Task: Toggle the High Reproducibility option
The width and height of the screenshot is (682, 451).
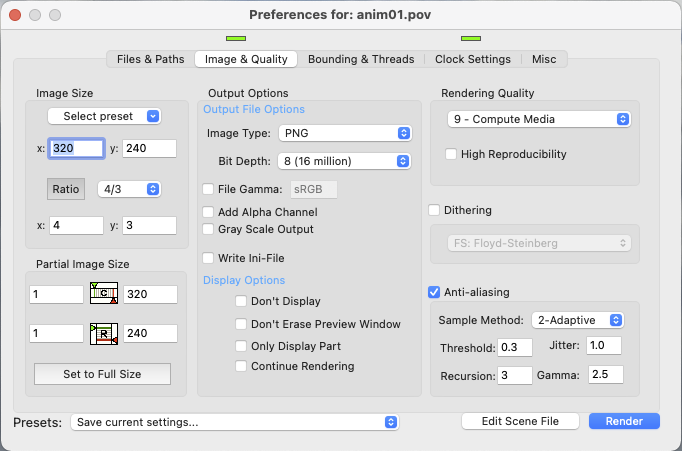Action: pyautogui.click(x=451, y=154)
